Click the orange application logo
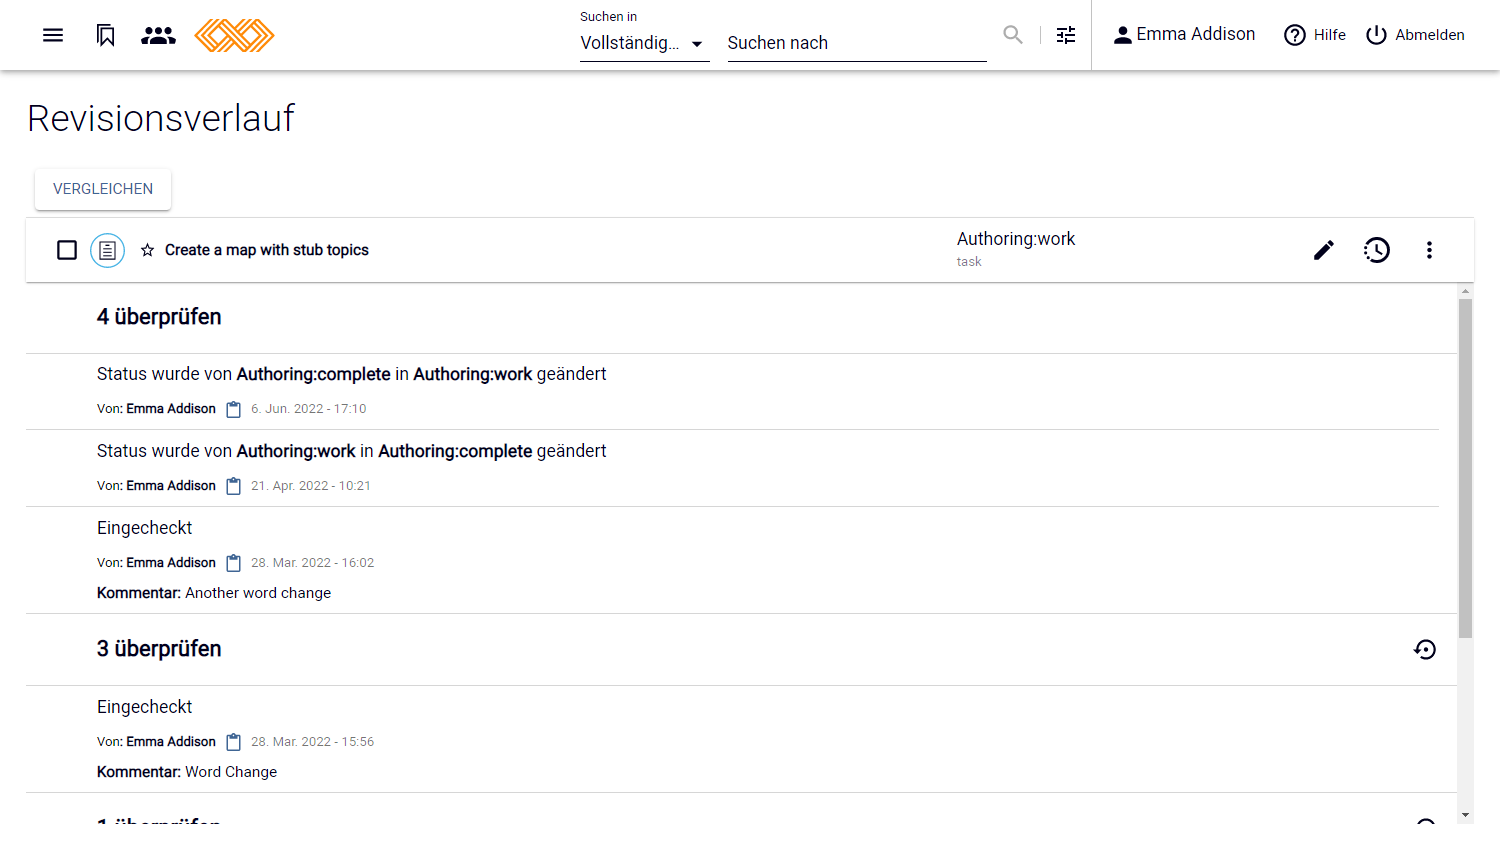This screenshot has height=850, width=1500. [x=234, y=35]
